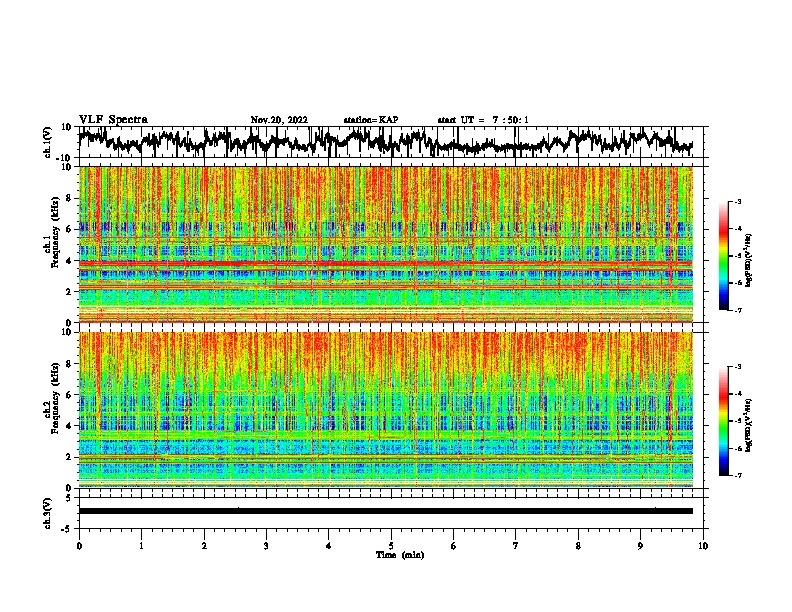The height and width of the screenshot is (612, 792).
Task: Click the ch.1 voltage waveform trace
Action: click(x=385, y=142)
